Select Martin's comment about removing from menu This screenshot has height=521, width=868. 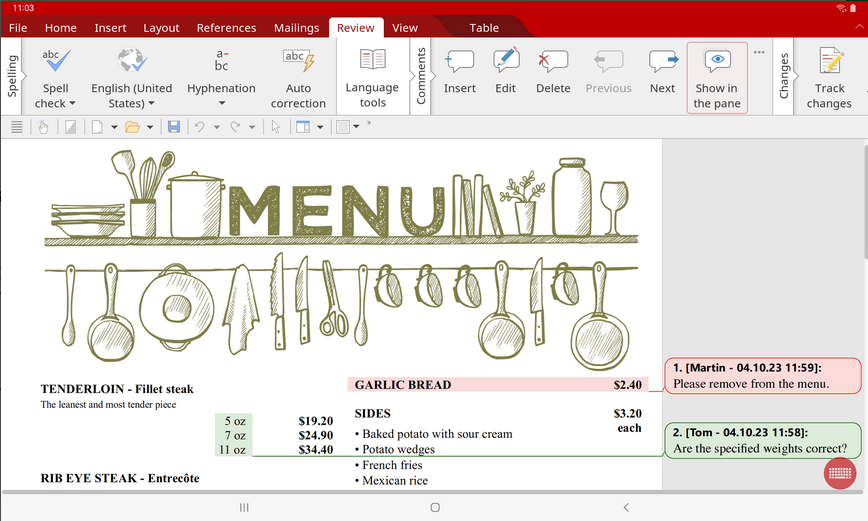point(763,376)
